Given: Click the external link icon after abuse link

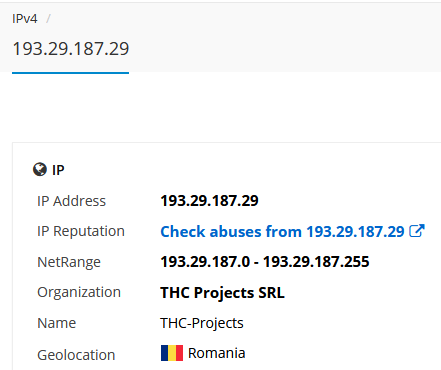Looking at the screenshot, I should point(417,231).
